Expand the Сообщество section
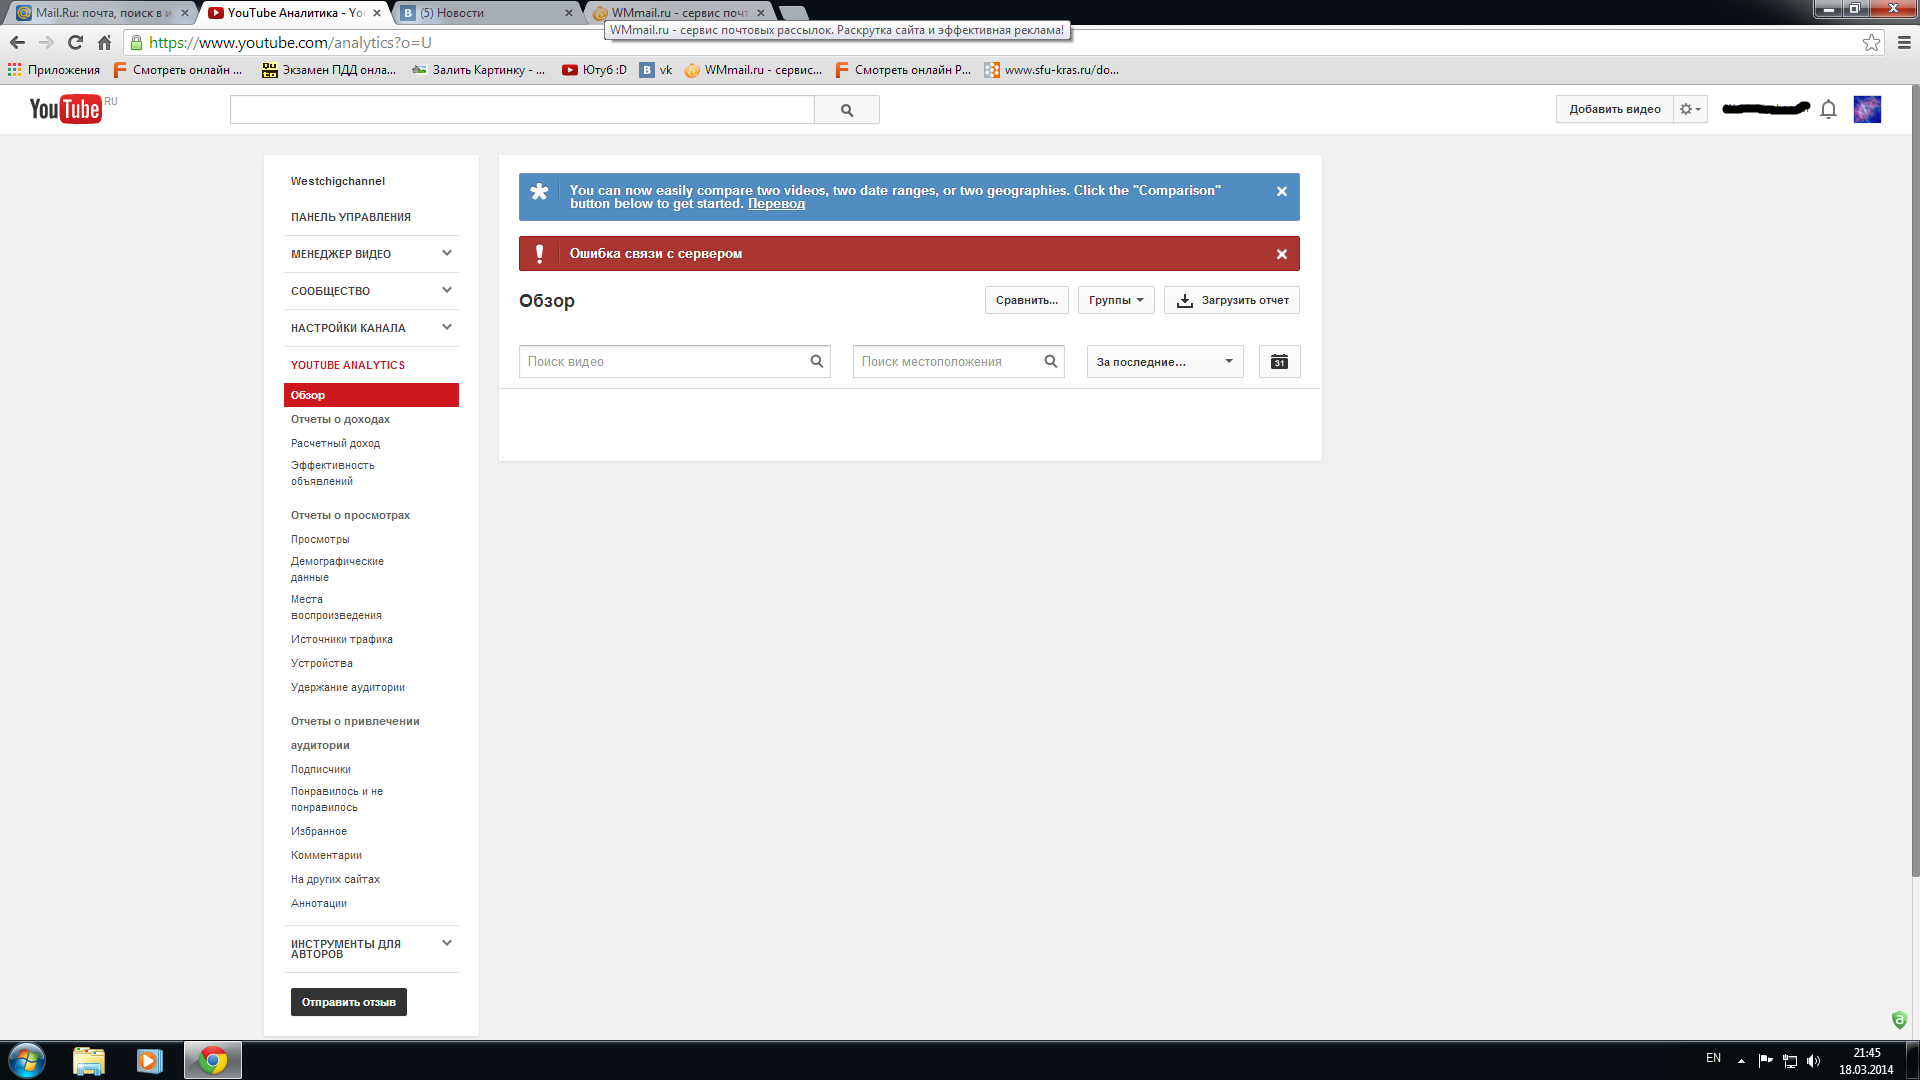This screenshot has width=1920, height=1080. click(447, 290)
